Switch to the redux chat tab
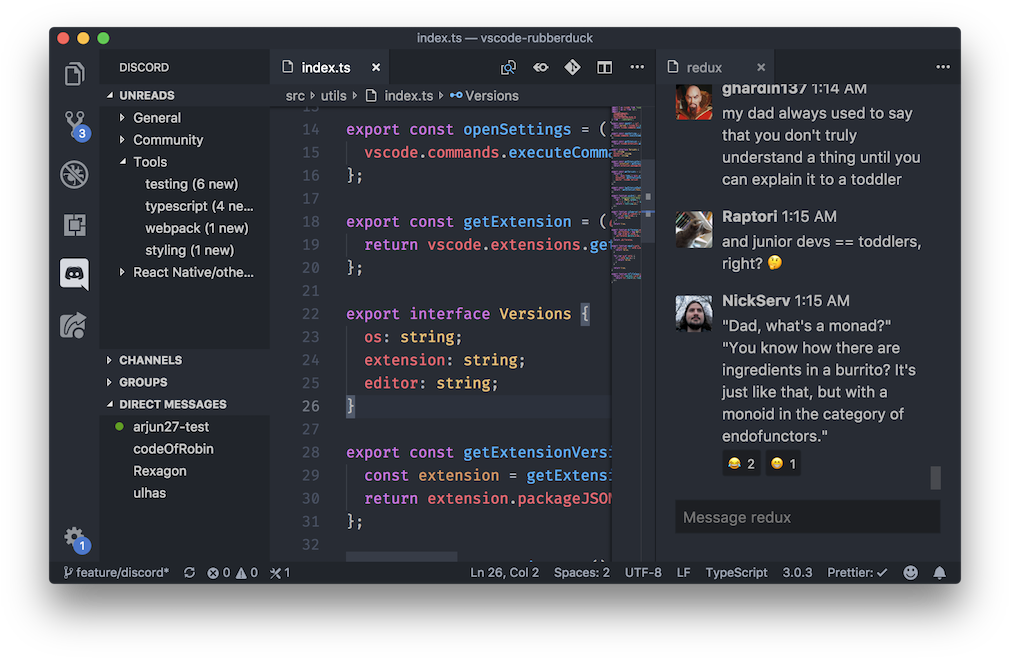The width and height of the screenshot is (1009, 658). (x=704, y=68)
